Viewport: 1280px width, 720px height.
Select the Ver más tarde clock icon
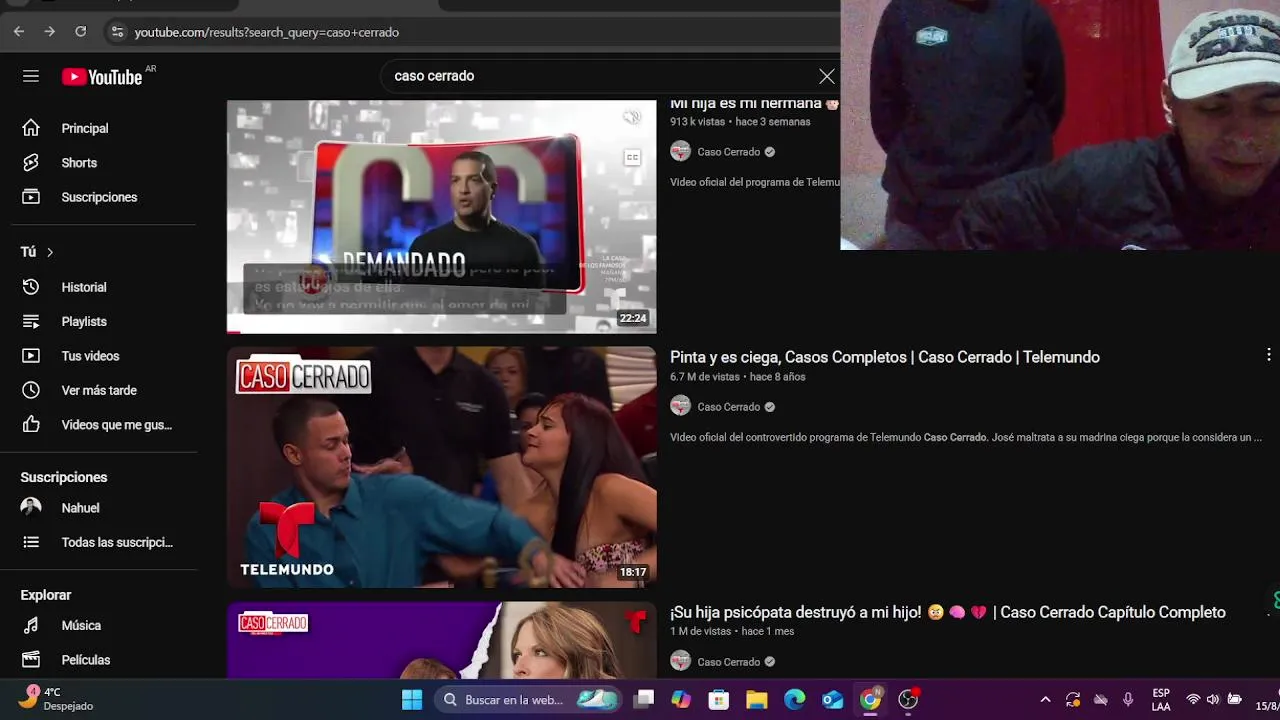[x=31, y=390]
